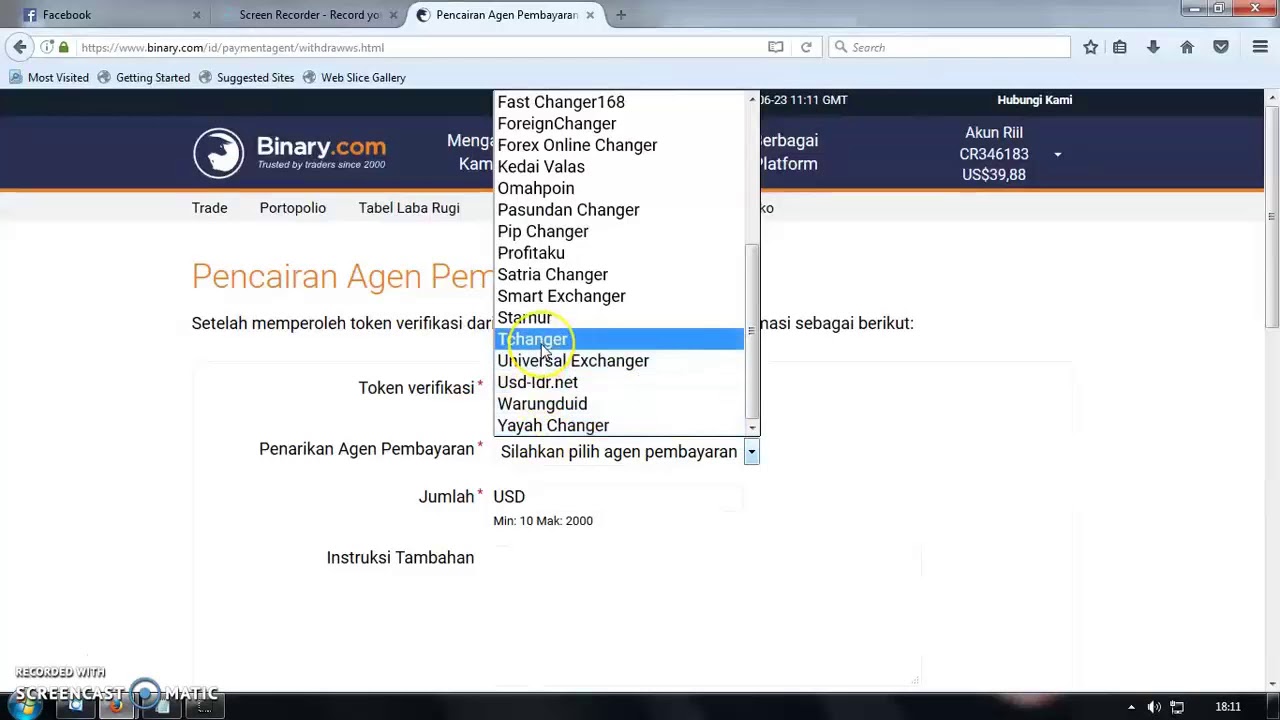
Task: Select Profitaku option
Action: pos(620,253)
